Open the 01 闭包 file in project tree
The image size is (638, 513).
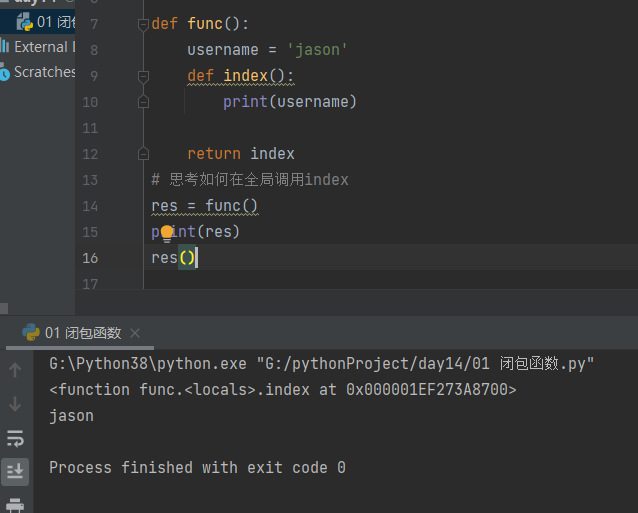(56, 22)
